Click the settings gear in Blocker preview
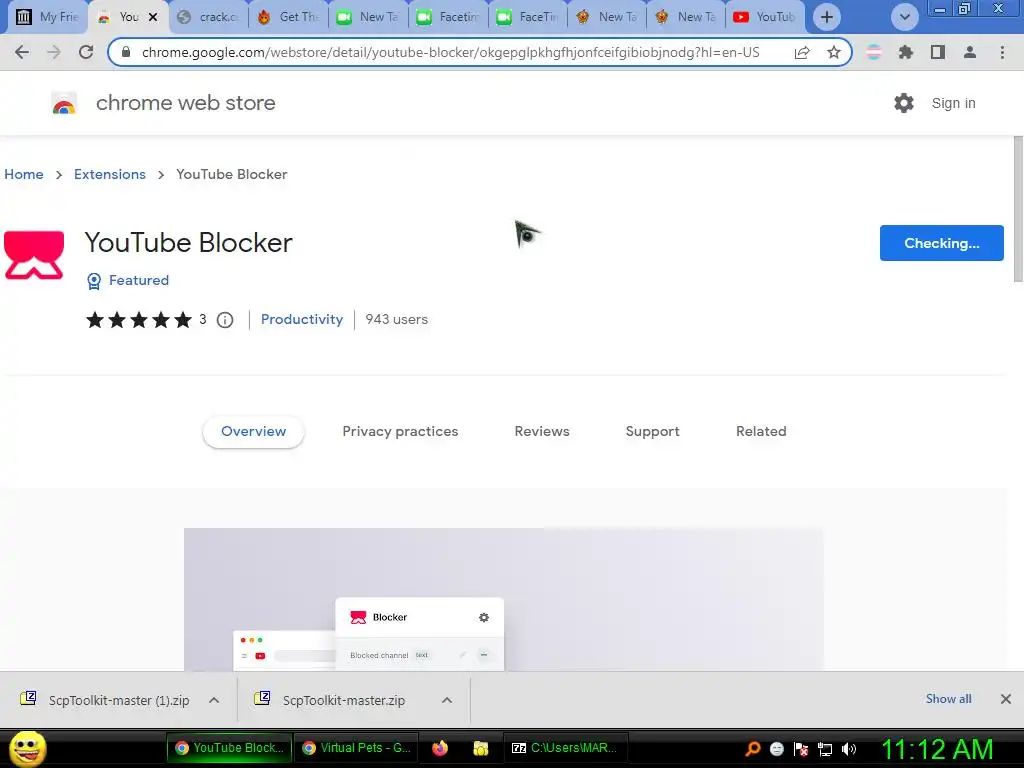This screenshot has height=768, width=1024. click(484, 617)
